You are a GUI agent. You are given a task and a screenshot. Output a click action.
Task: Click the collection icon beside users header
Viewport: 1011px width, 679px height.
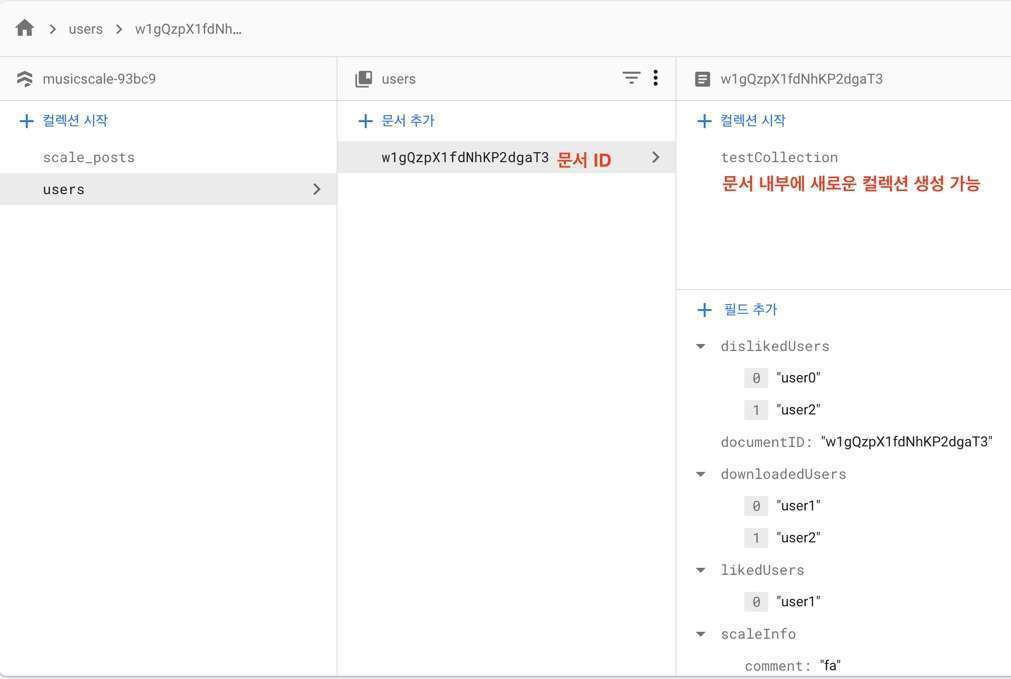click(x=364, y=79)
